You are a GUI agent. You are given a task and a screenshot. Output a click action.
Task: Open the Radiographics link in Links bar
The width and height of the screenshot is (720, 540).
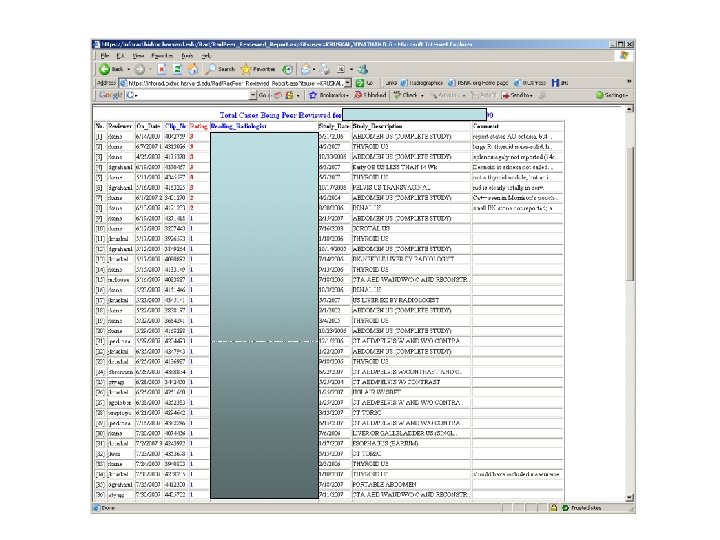pos(422,83)
